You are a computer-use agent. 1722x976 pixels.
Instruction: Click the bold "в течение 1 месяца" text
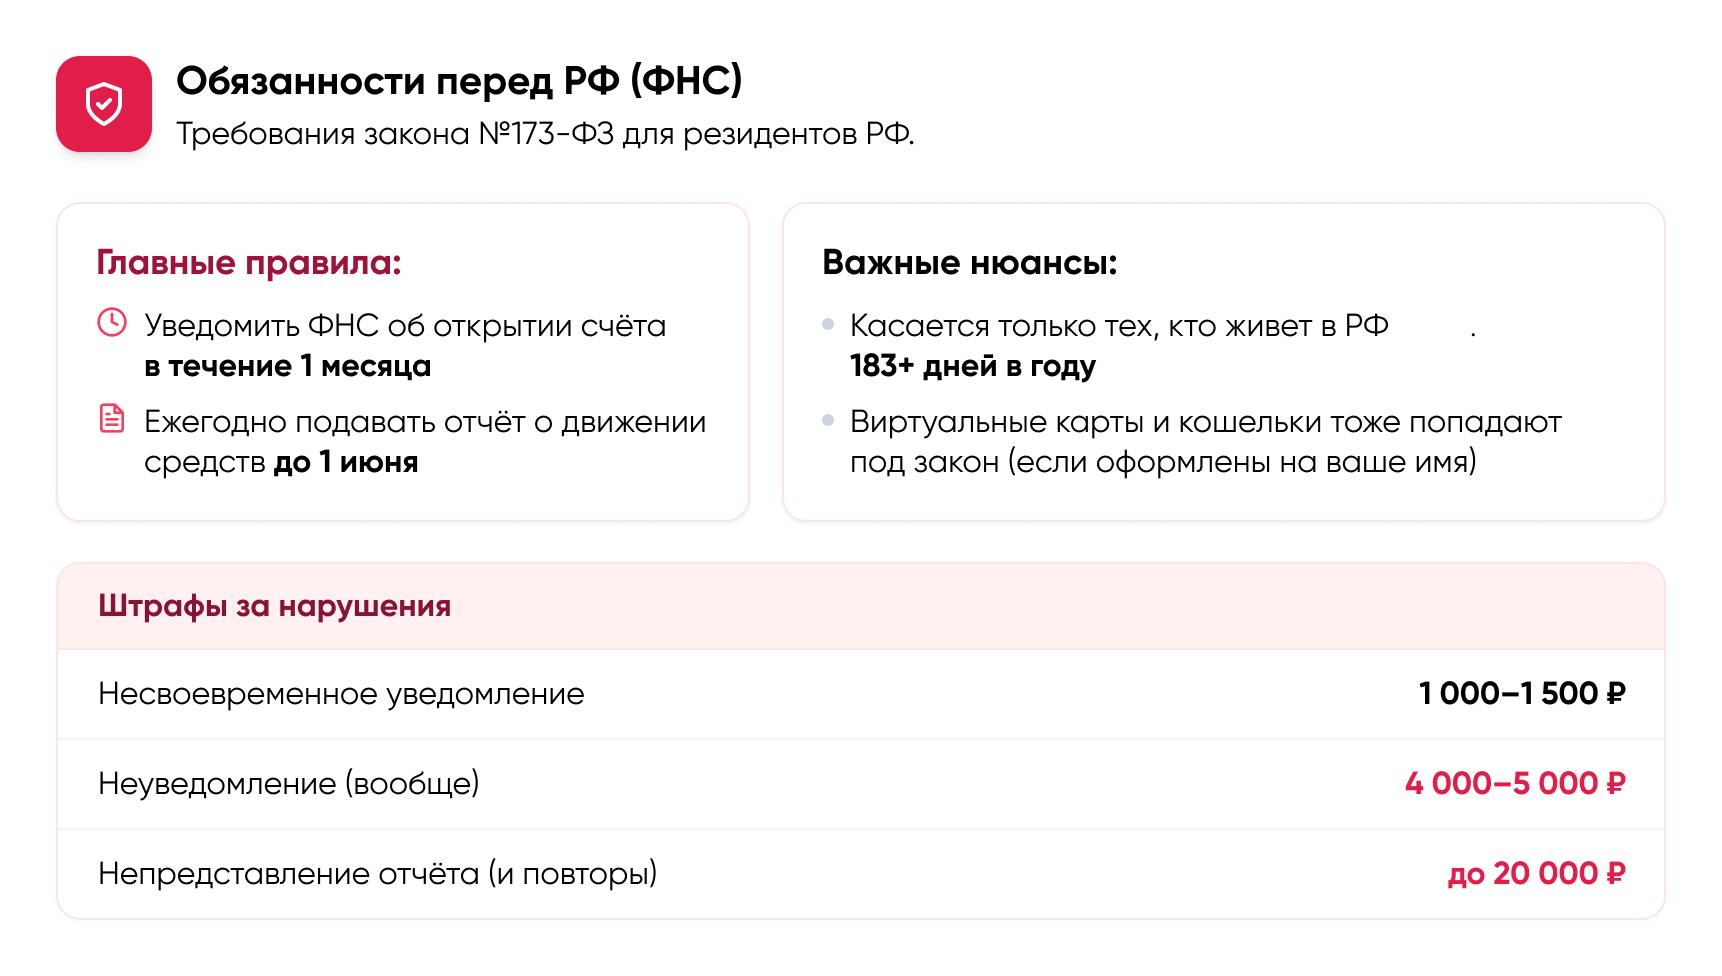(x=288, y=366)
